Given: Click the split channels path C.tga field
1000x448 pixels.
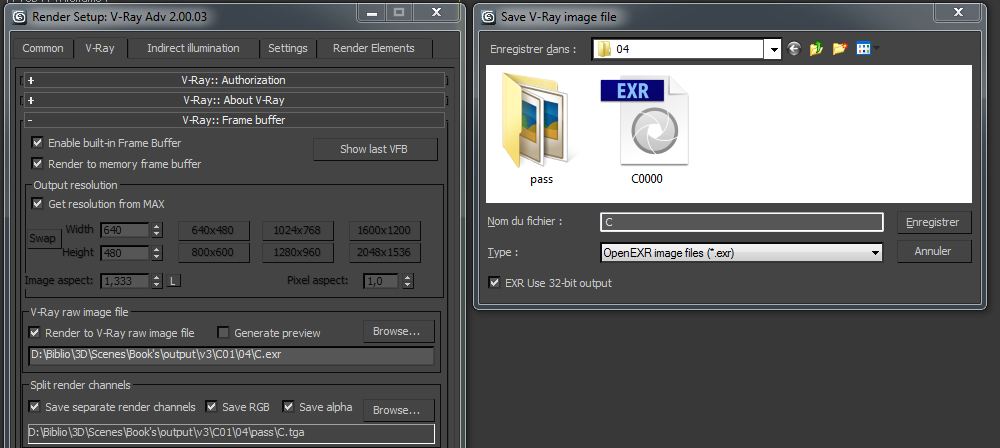Looking at the screenshot, I should click(231, 433).
